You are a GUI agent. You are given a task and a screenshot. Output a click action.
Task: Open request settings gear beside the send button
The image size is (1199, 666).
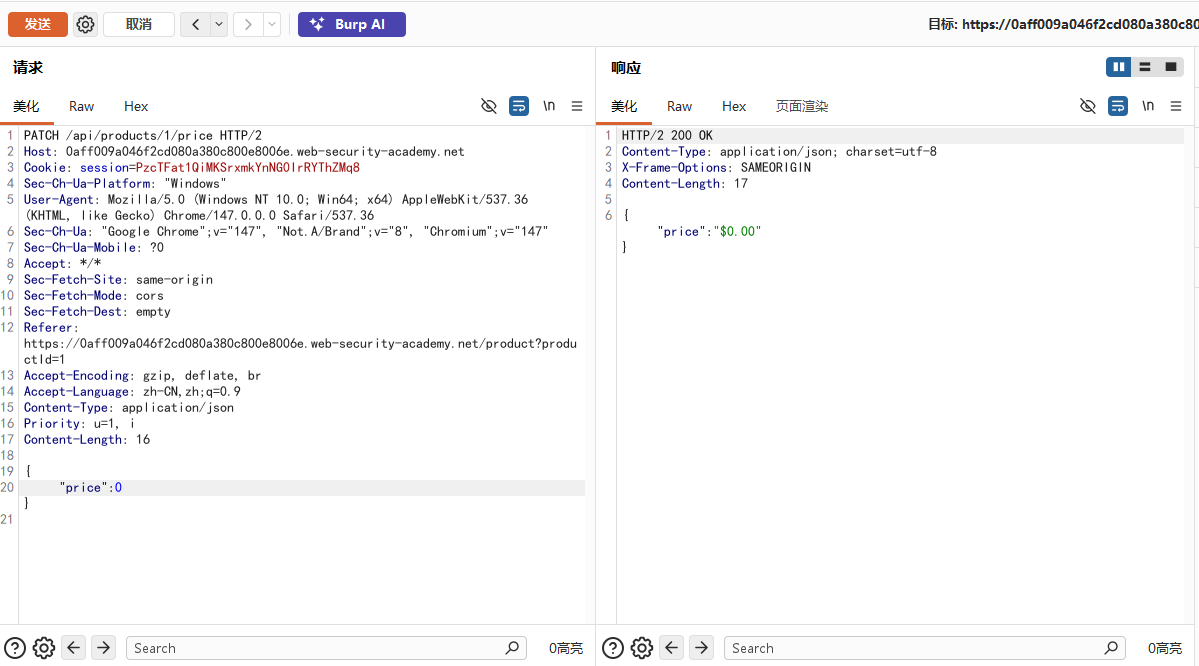(x=85, y=24)
